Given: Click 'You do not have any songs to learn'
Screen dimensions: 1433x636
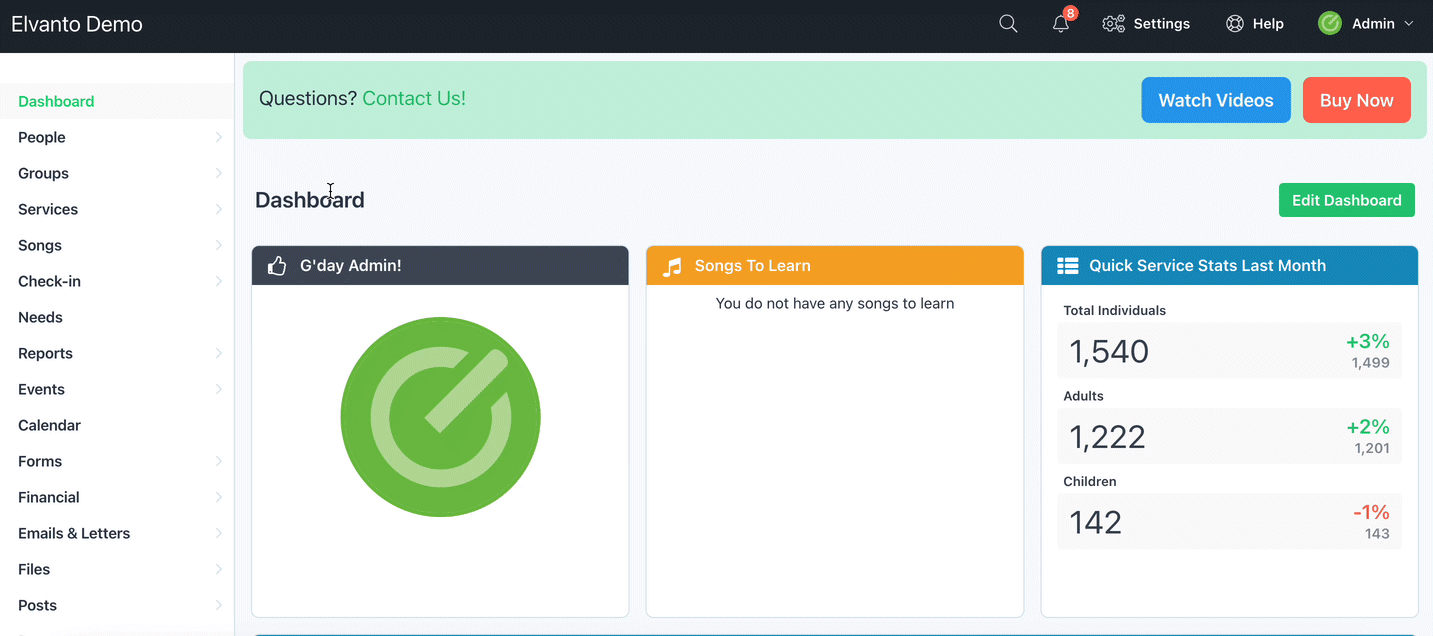Looking at the screenshot, I should pyautogui.click(x=835, y=303).
